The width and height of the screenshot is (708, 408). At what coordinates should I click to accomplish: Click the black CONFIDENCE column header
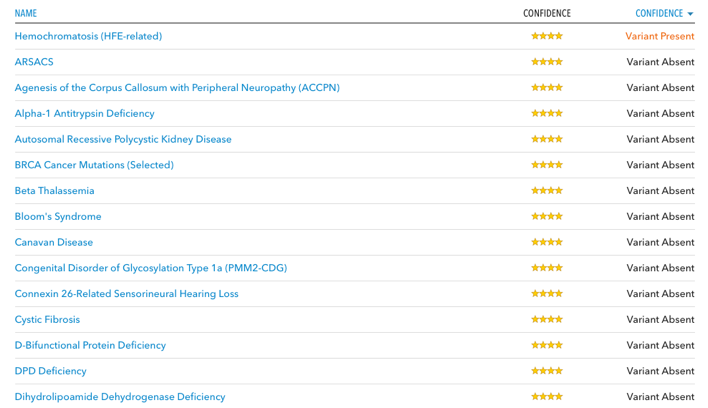(547, 13)
